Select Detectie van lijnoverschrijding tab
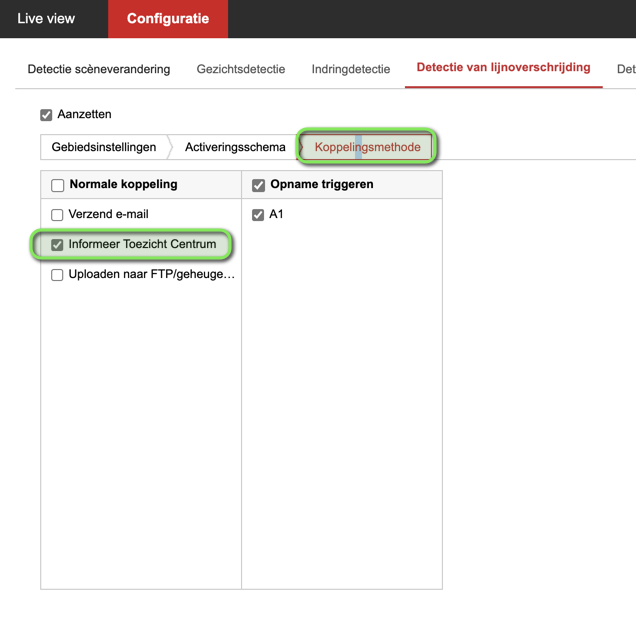Image resolution: width=636 pixels, height=618 pixels. (x=503, y=68)
